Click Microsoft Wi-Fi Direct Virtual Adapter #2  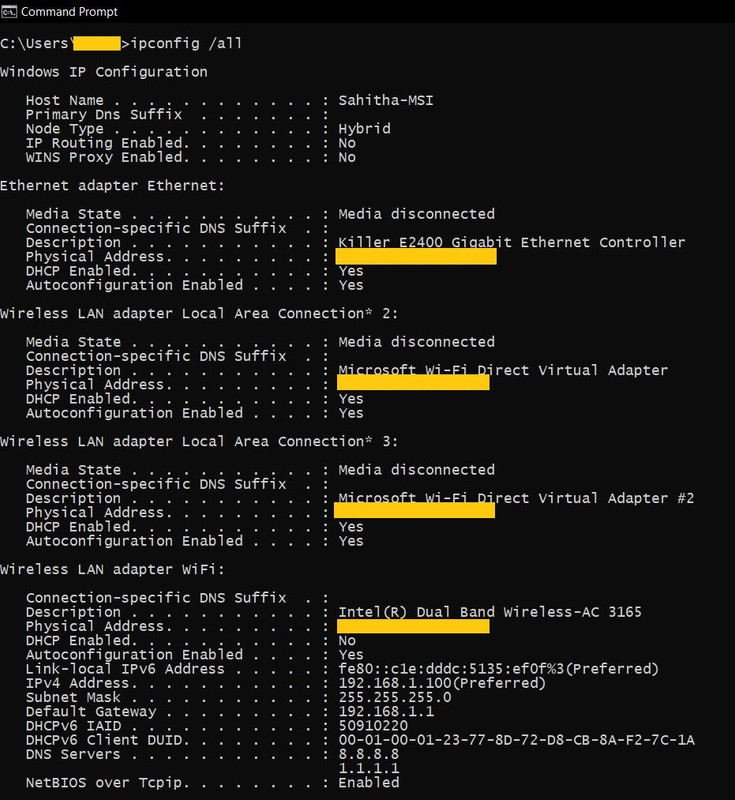[x=516, y=497]
